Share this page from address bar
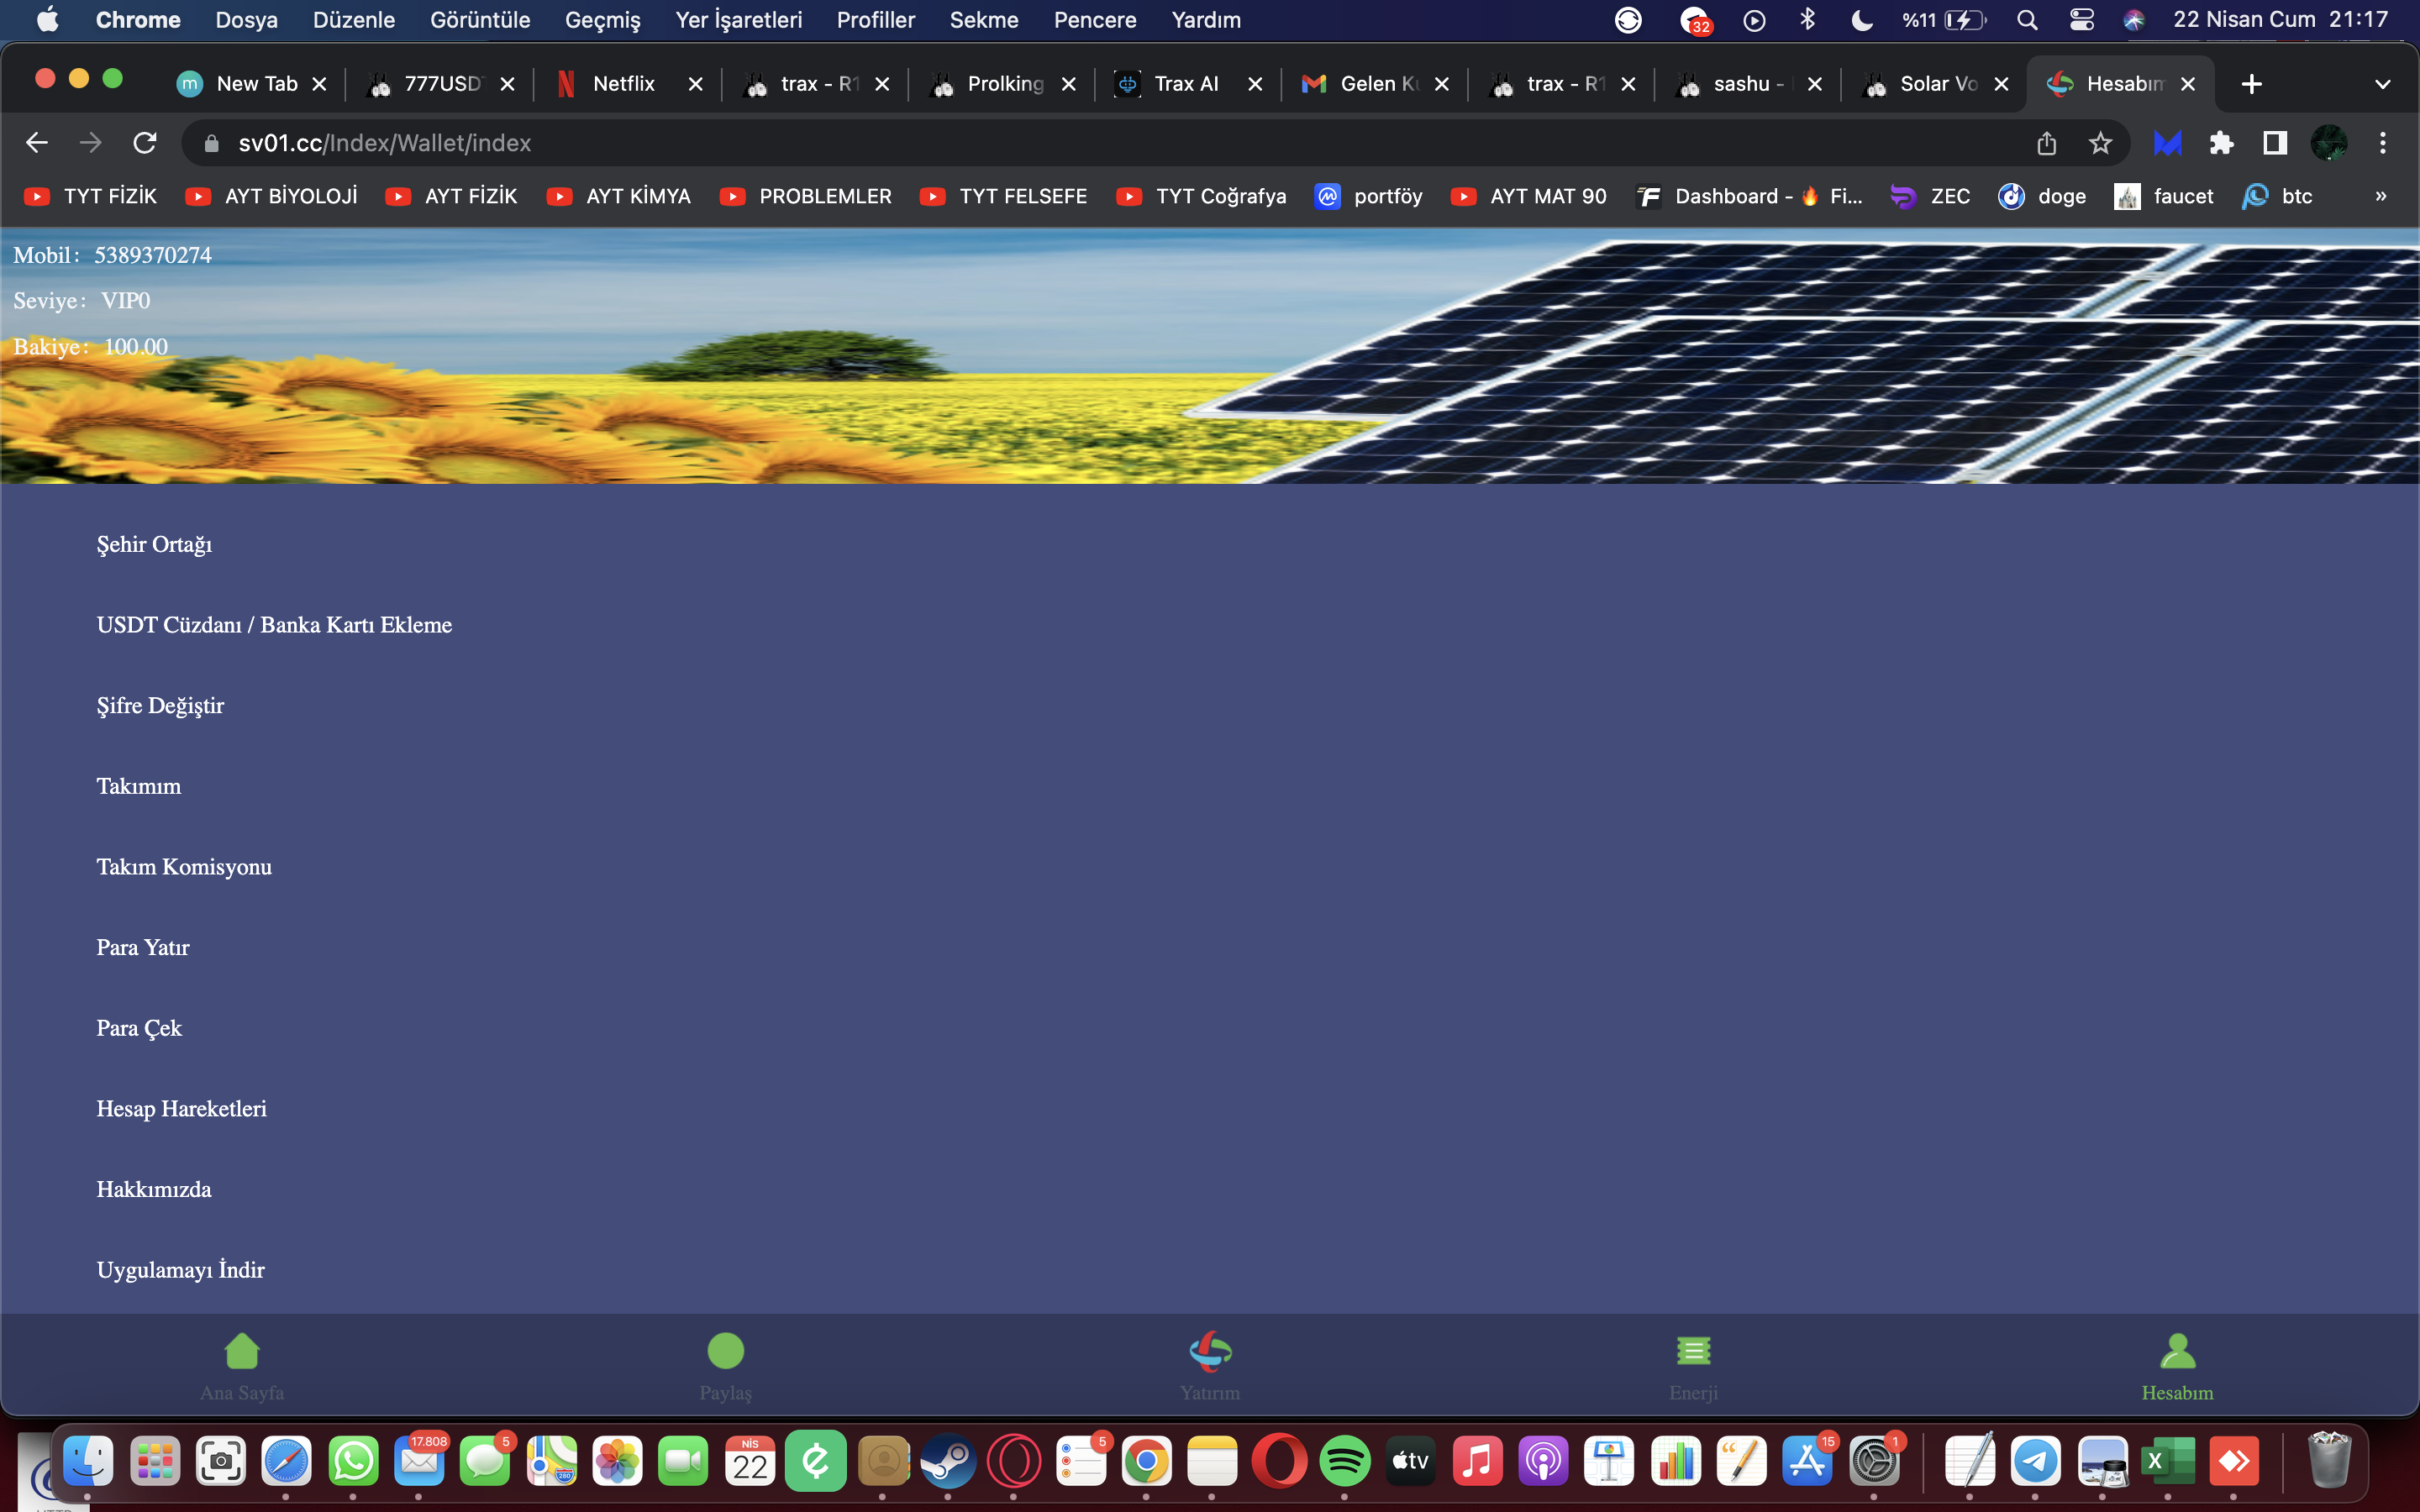Image resolution: width=2420 pixels, height=1512 pixels. coord(2046,143)
